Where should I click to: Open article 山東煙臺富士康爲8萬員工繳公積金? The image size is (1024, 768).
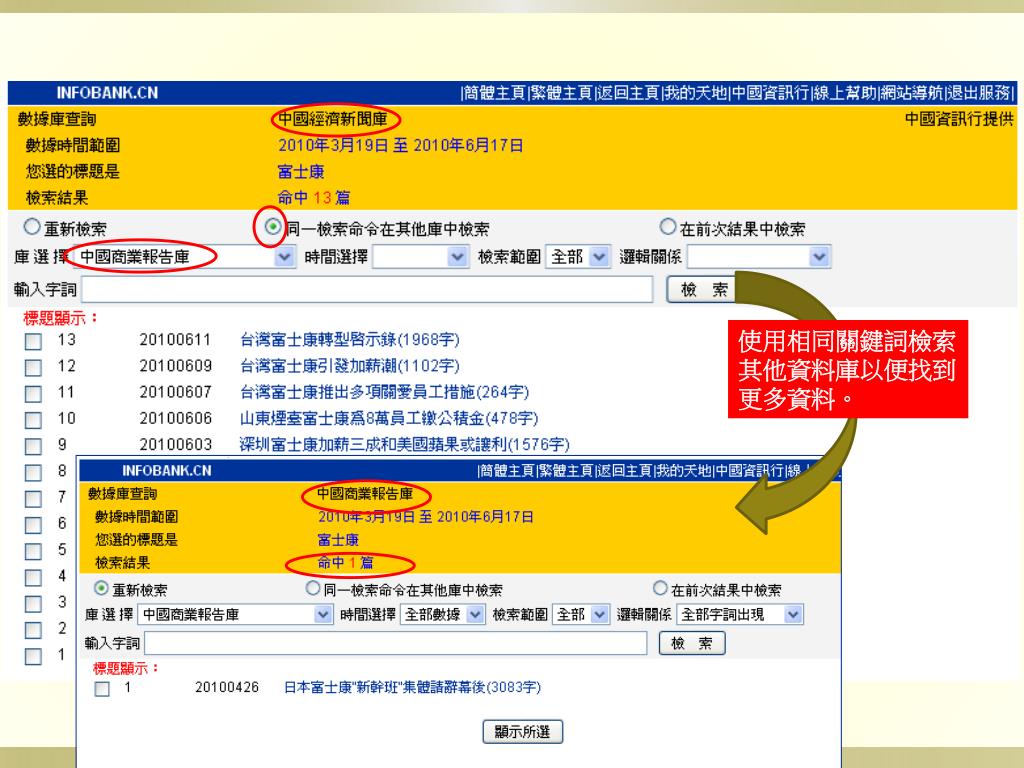[x=389, y=418]
